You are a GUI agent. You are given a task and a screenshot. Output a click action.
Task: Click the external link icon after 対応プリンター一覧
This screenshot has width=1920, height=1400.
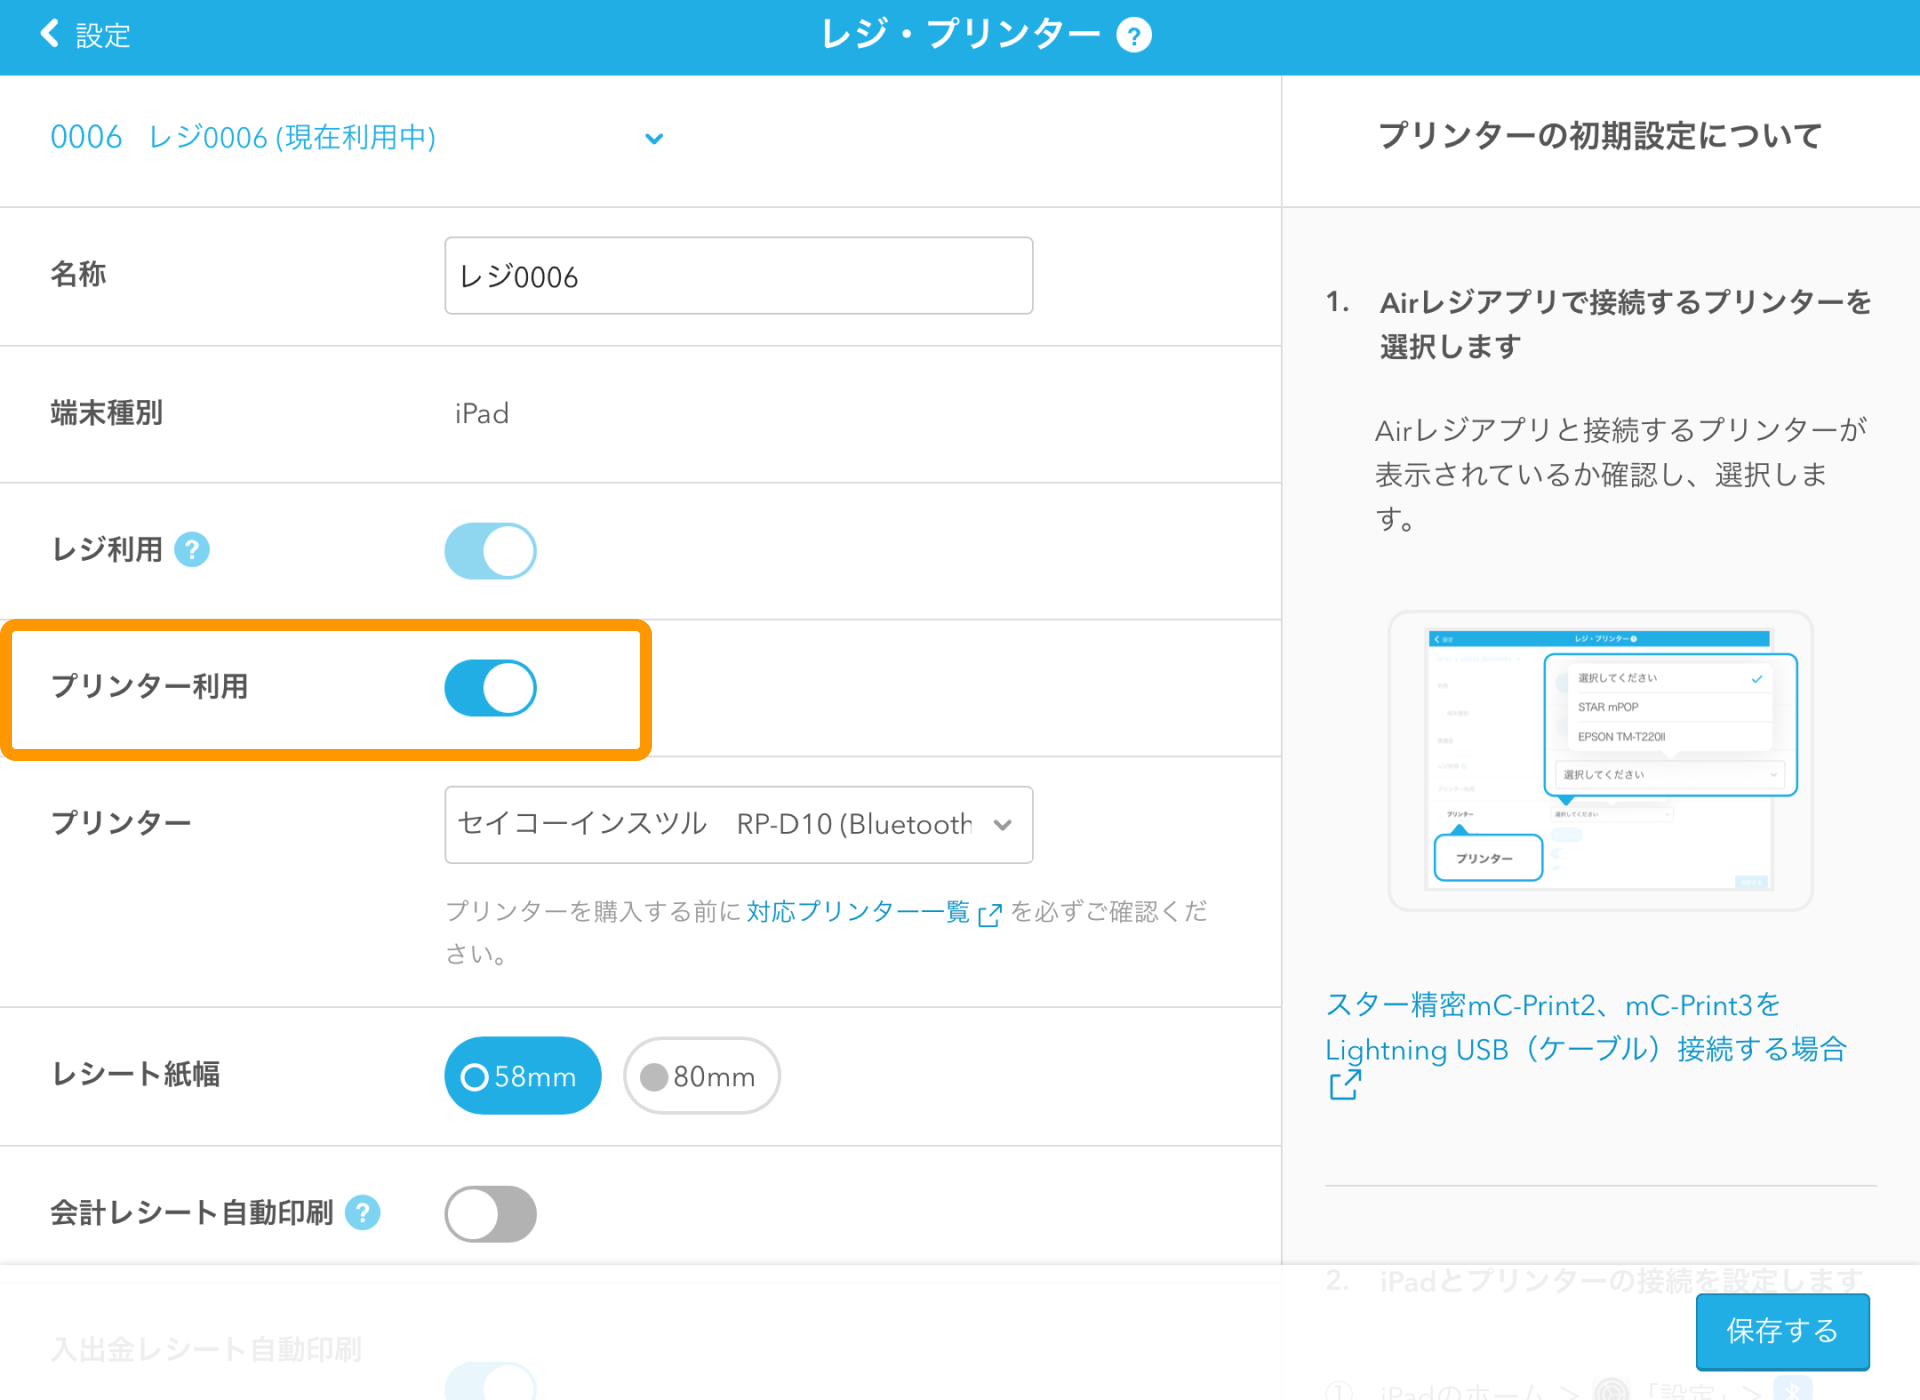pyautogui.click(x=989, y=914)
